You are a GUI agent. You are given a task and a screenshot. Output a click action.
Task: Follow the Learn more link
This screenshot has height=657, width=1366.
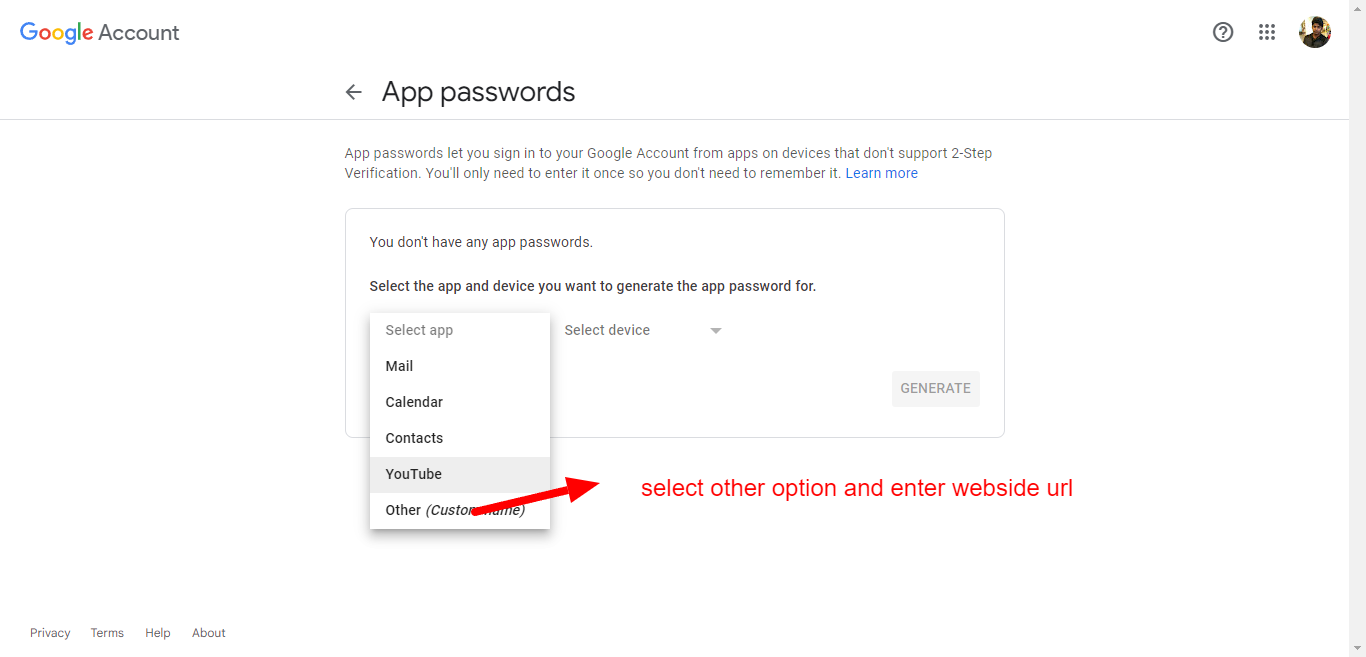click(x=881, y=173)
